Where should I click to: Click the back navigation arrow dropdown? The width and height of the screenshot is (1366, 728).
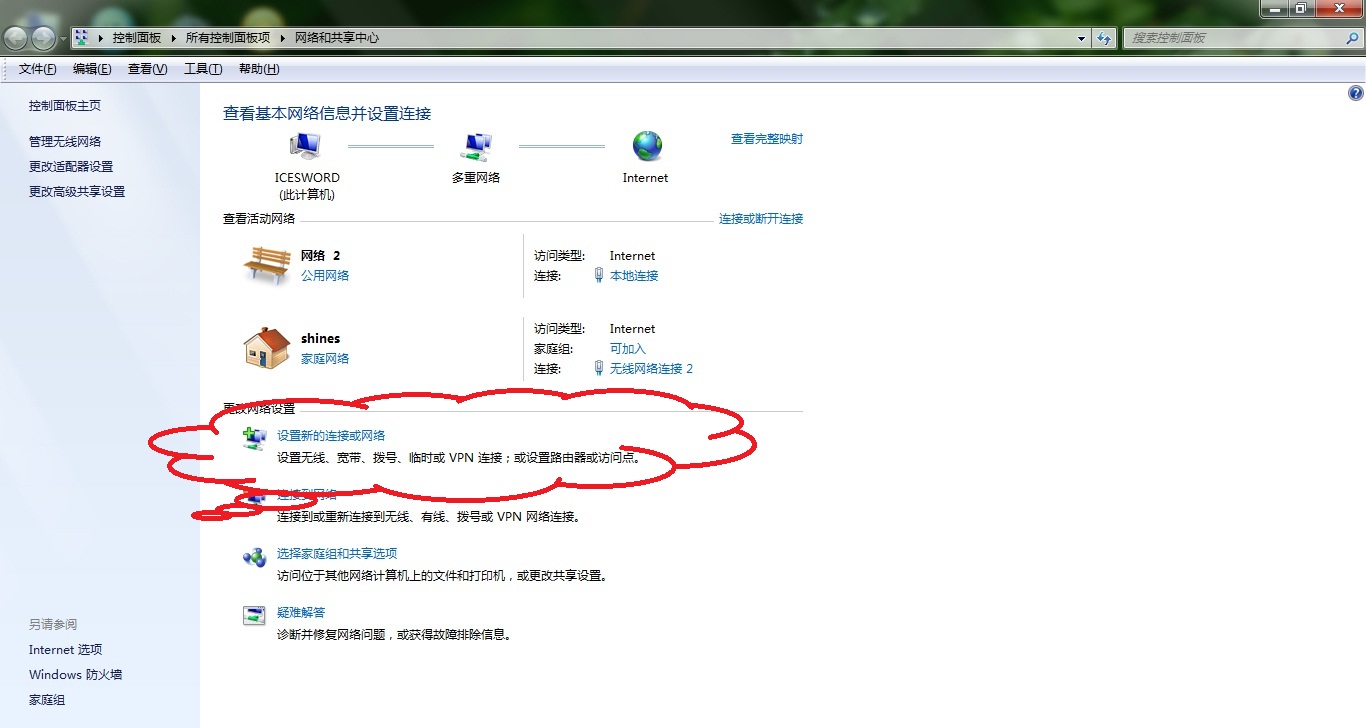62,37
